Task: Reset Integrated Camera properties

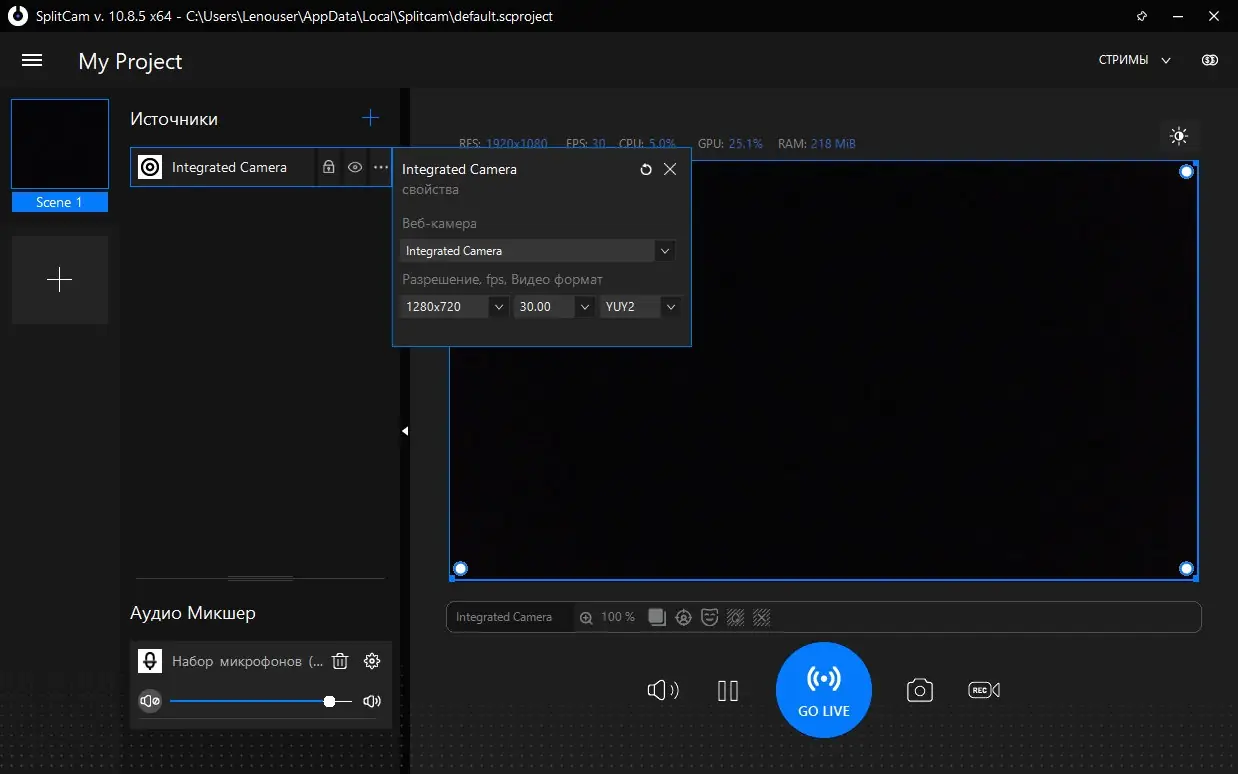Action: (646, 170)
